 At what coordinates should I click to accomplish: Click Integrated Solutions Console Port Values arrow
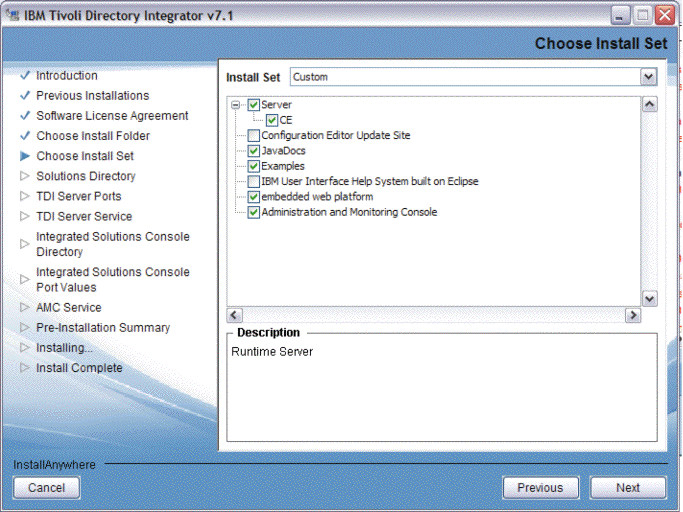[x=25, y=279]
